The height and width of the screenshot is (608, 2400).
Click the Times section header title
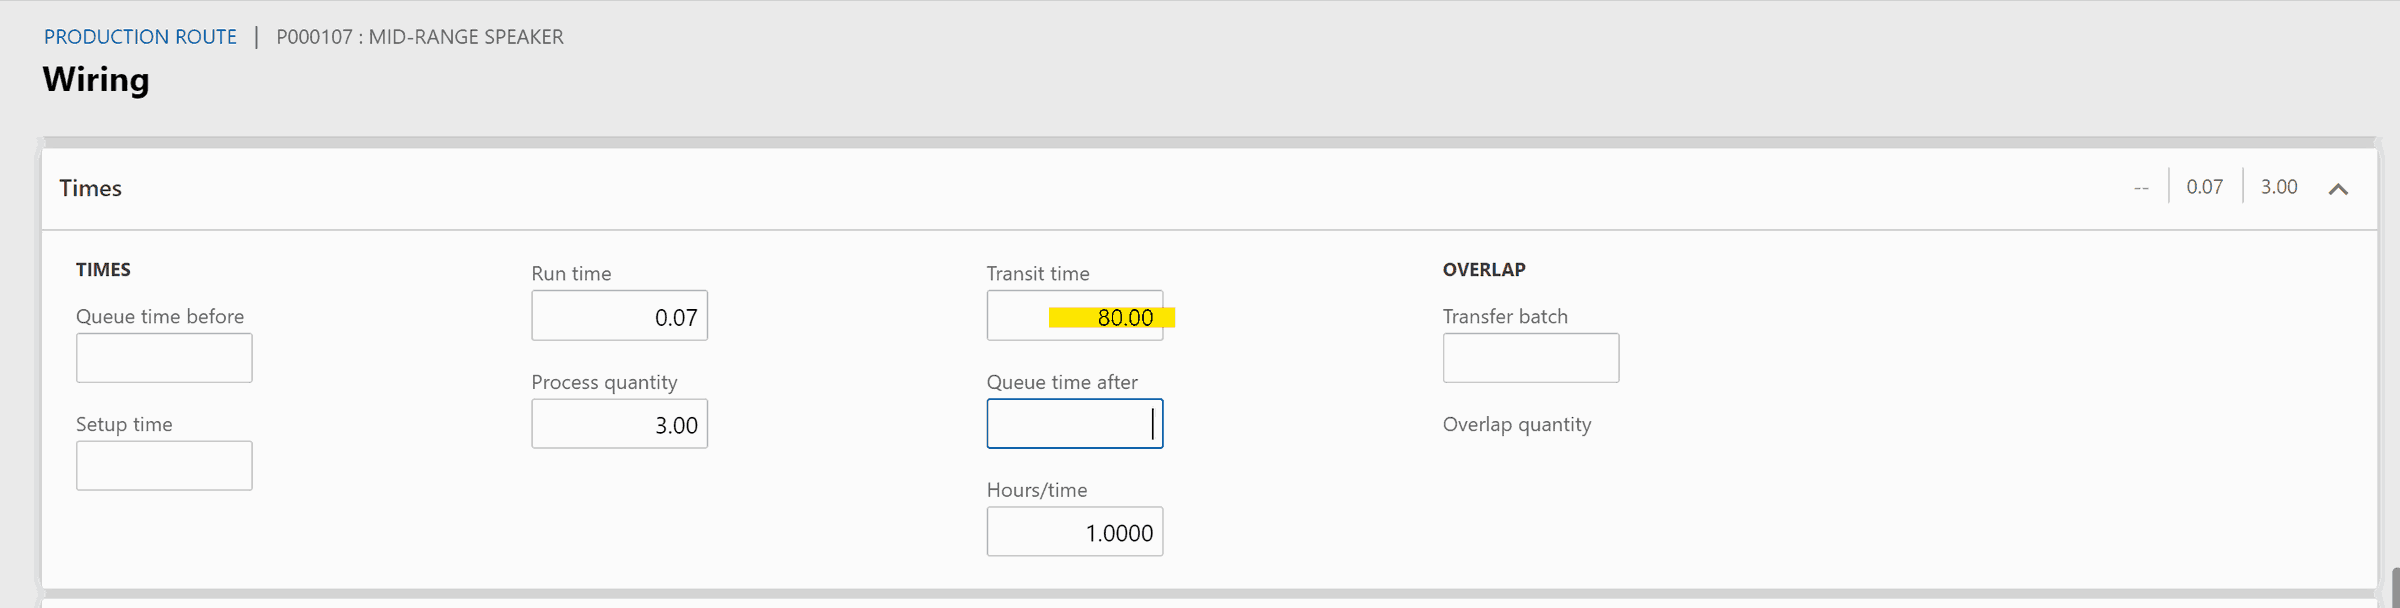coord(90,188)
